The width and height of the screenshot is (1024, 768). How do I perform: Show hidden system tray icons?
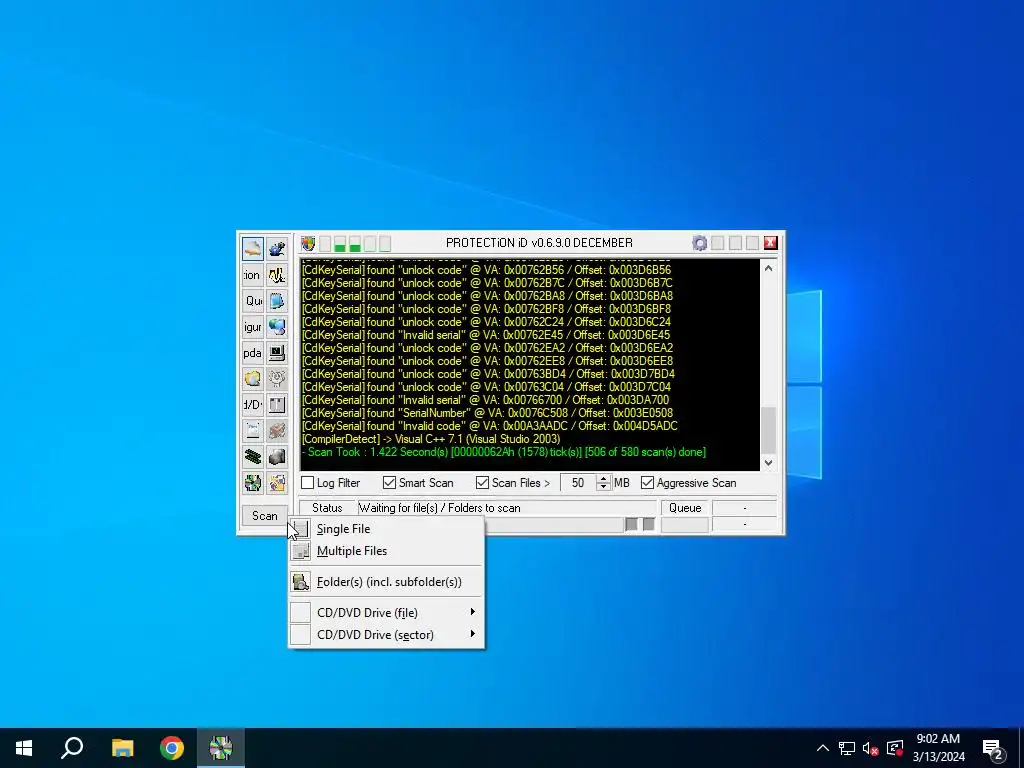pyautogui.click(x=823, y=748)
